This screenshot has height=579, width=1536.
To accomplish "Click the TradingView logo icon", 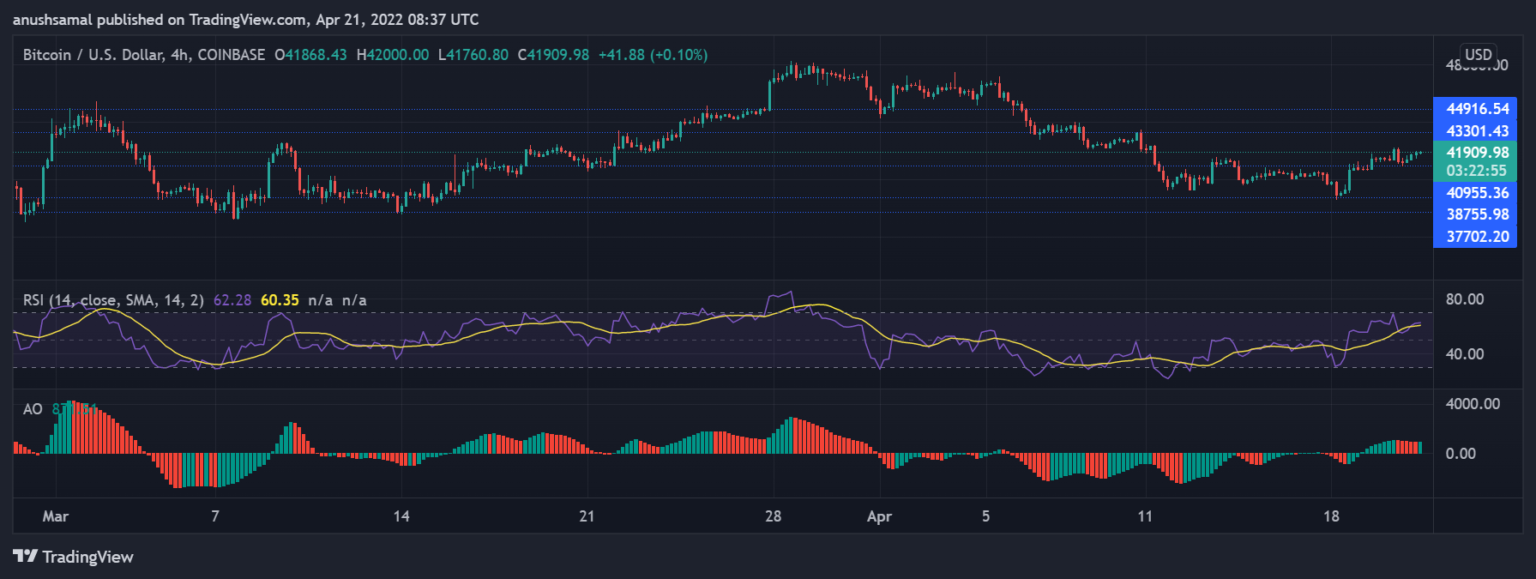I will pos(26,556).
